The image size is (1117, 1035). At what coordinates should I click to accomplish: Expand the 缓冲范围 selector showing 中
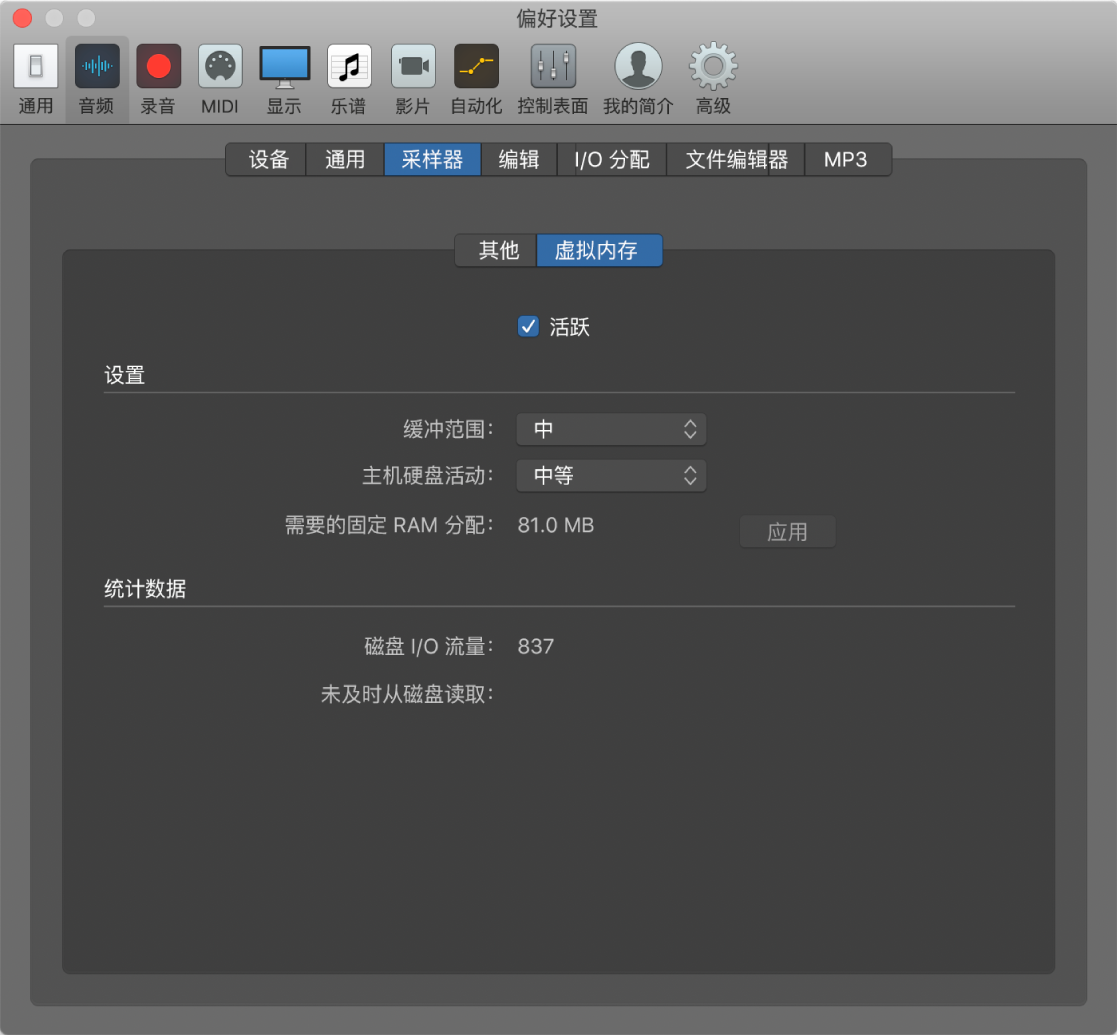coord(611,428)
